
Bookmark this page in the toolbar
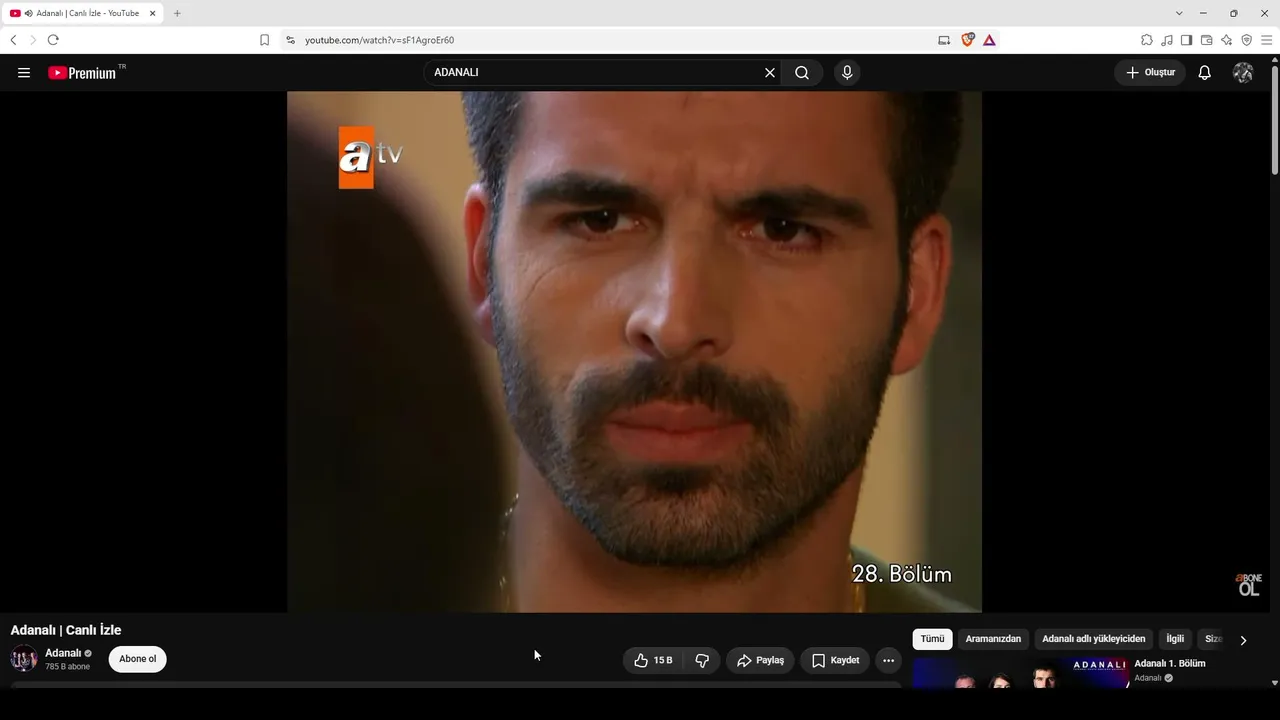[264, 40]
